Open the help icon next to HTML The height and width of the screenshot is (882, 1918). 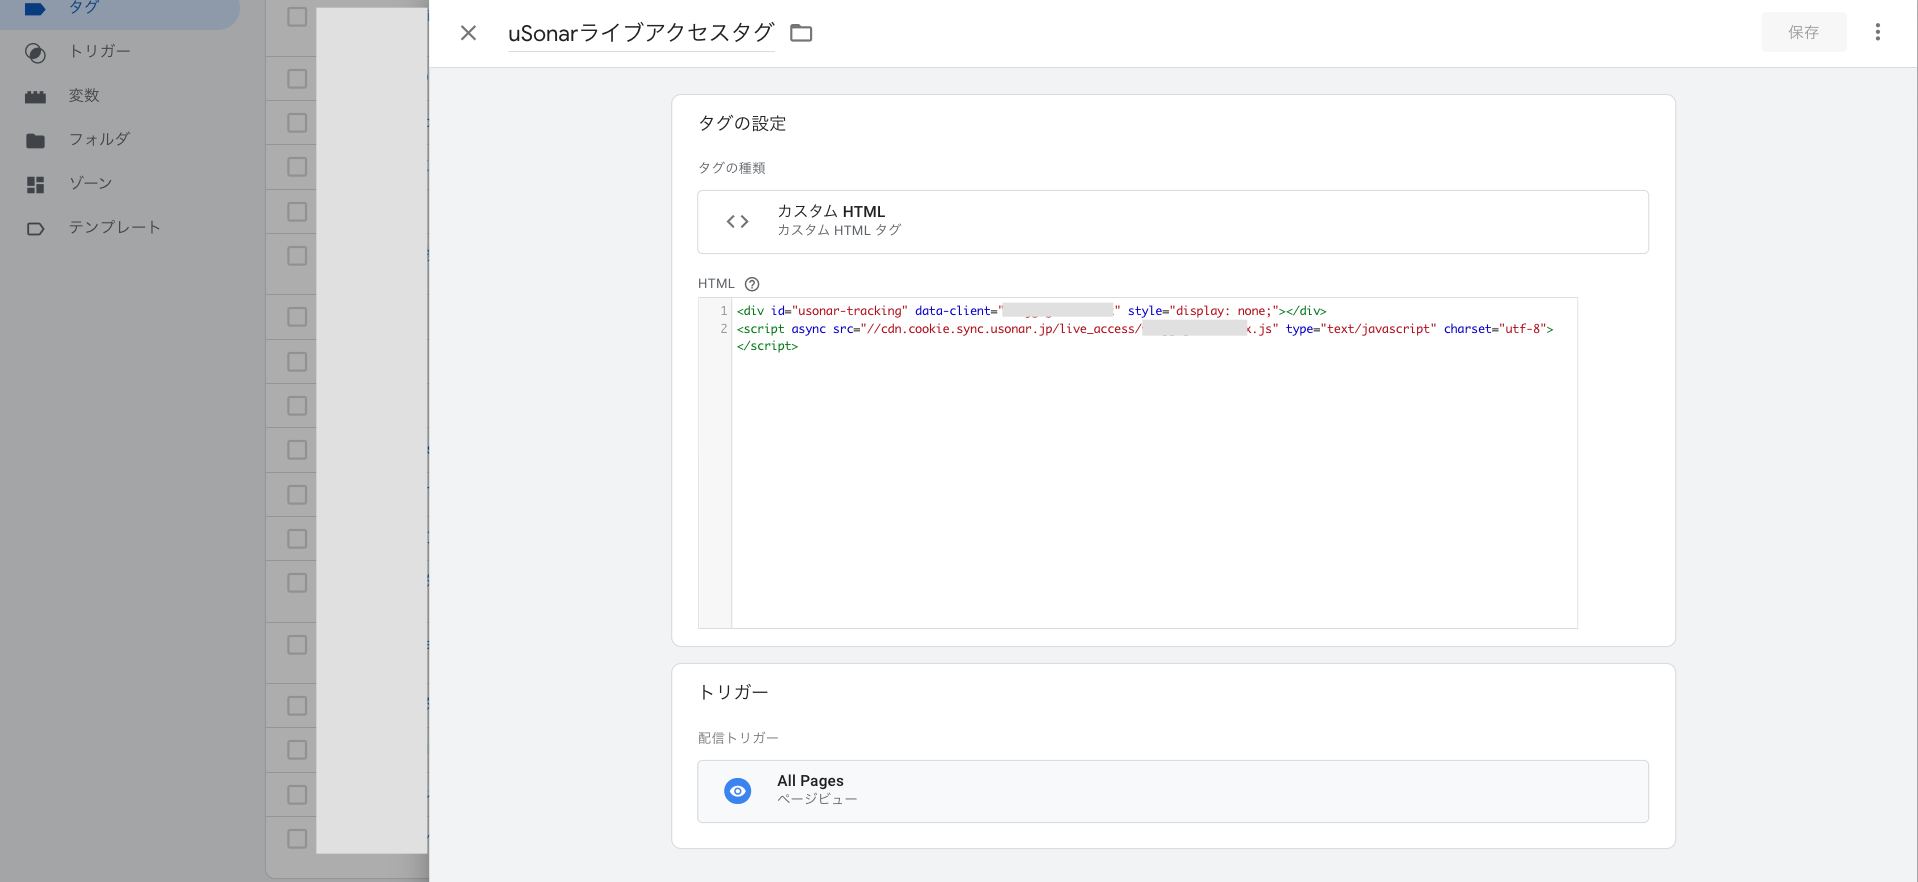[752, 284]
